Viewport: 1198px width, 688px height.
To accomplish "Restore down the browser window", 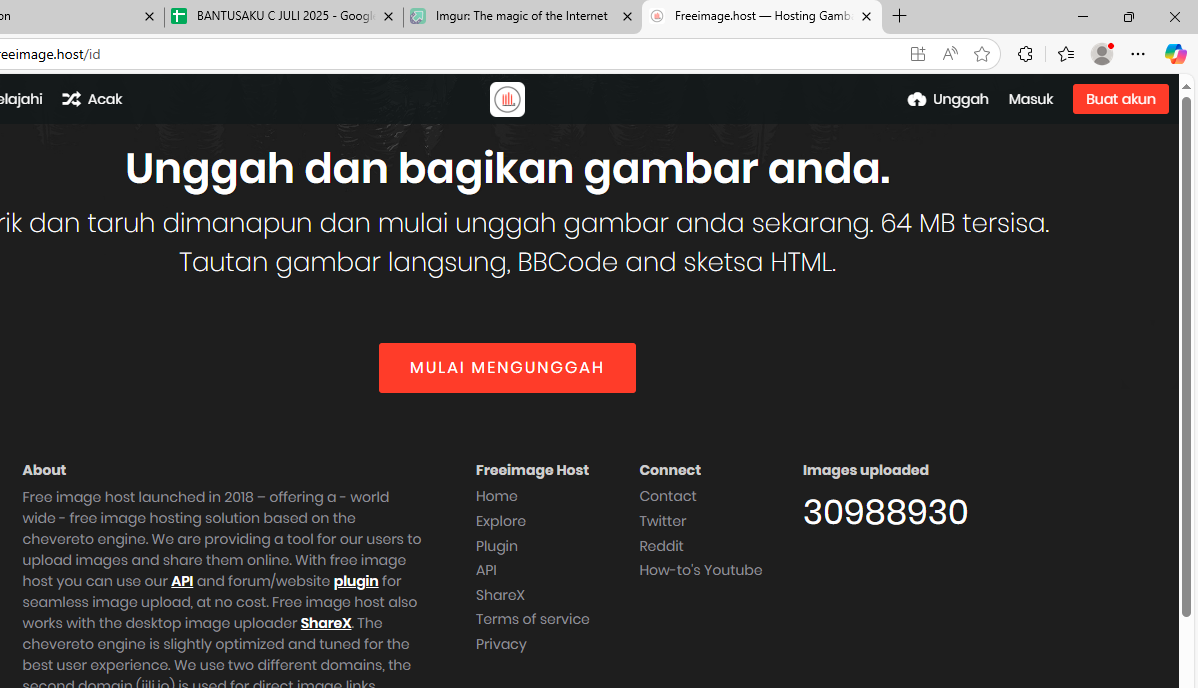I will (x=1128, y=16).
